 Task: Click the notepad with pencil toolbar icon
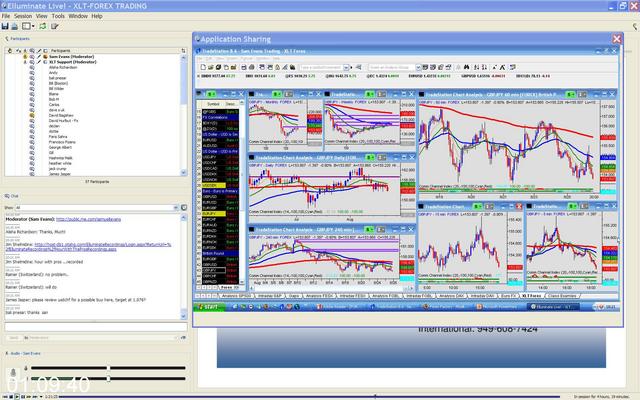pos(54,26)
